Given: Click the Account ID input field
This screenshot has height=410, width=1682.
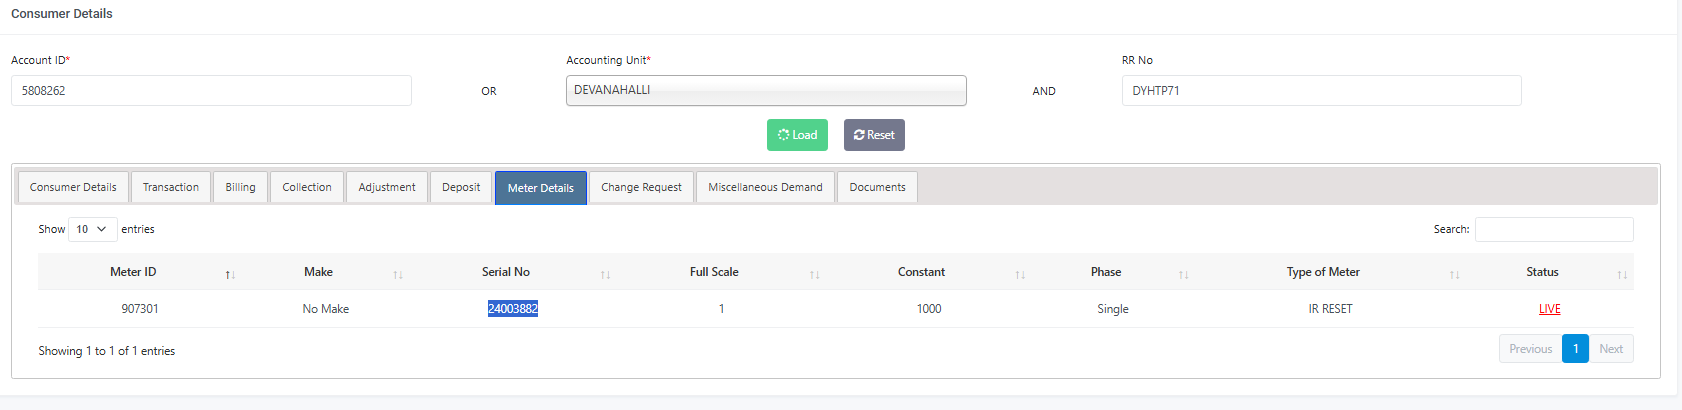Looking at the screenshot, I should [x=211, y=90].
